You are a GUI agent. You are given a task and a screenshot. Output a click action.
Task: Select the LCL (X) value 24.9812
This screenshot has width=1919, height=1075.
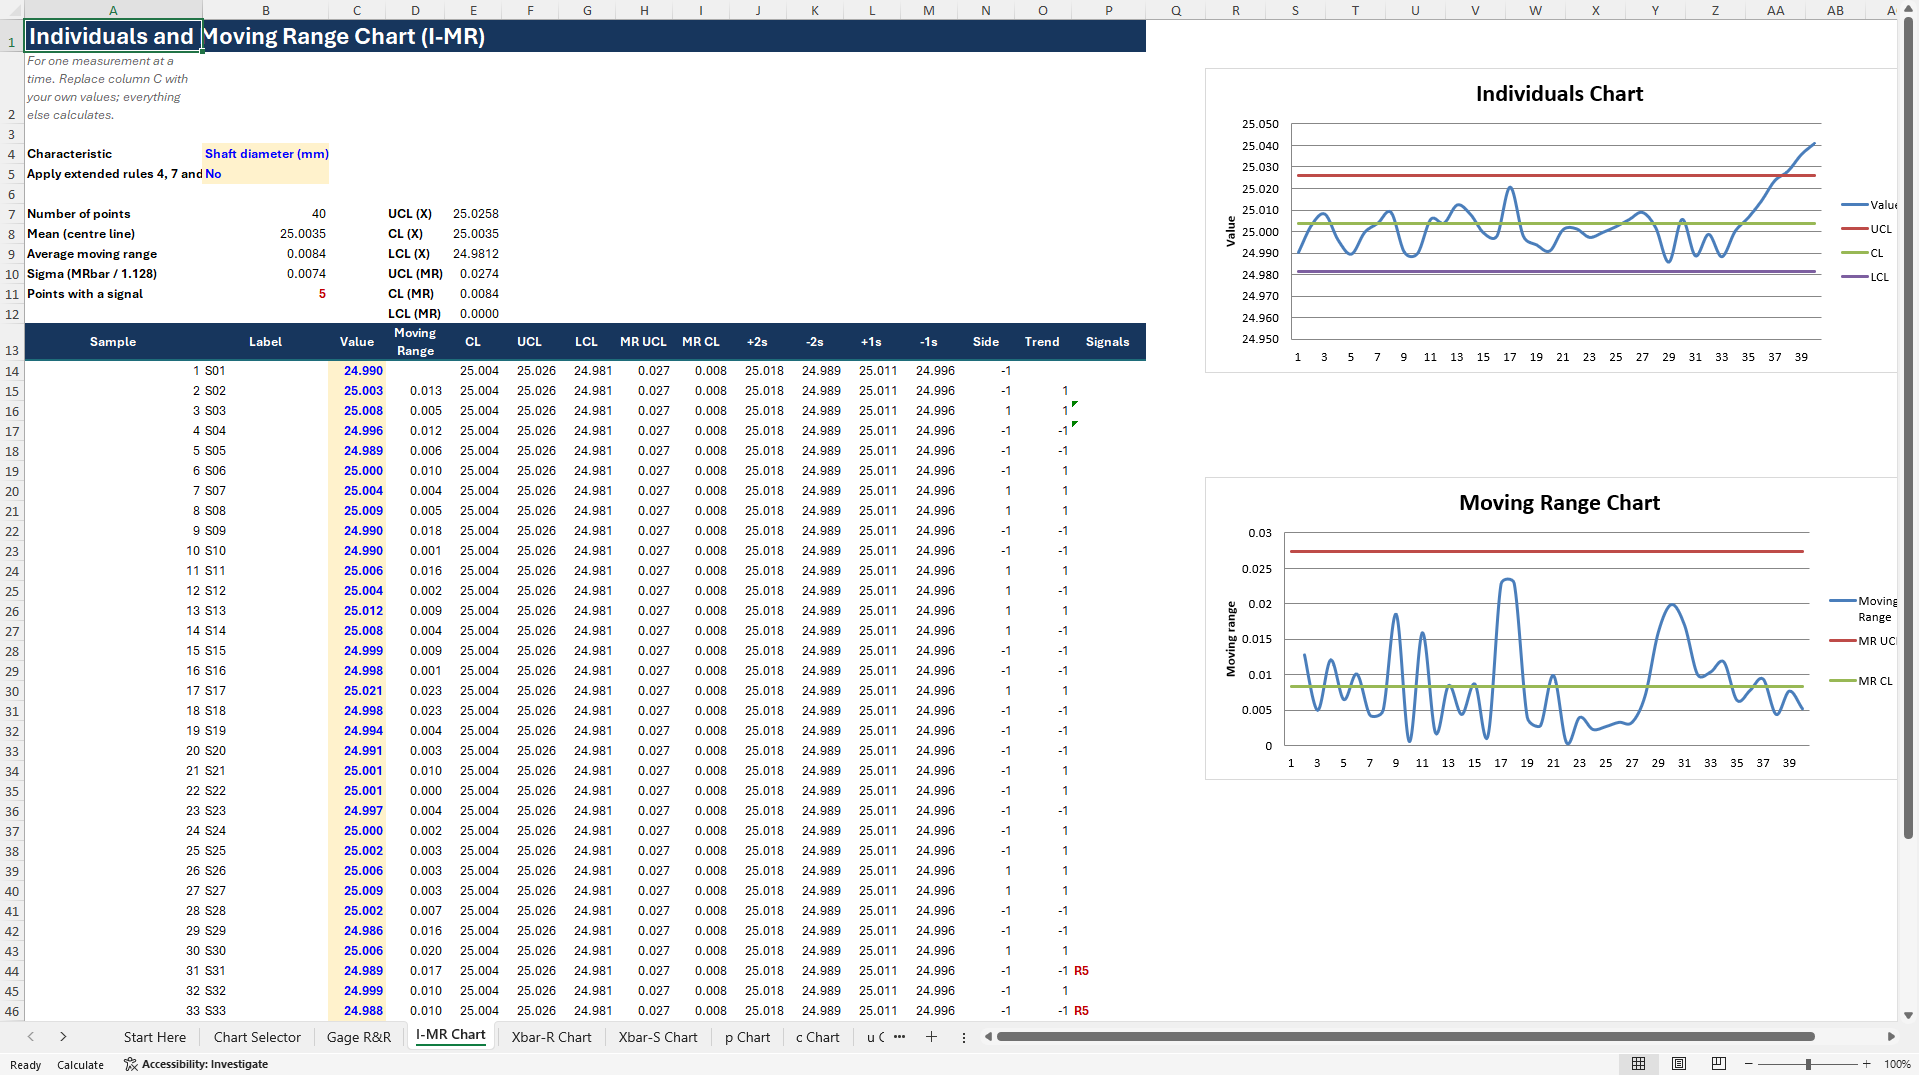(473, 254)
